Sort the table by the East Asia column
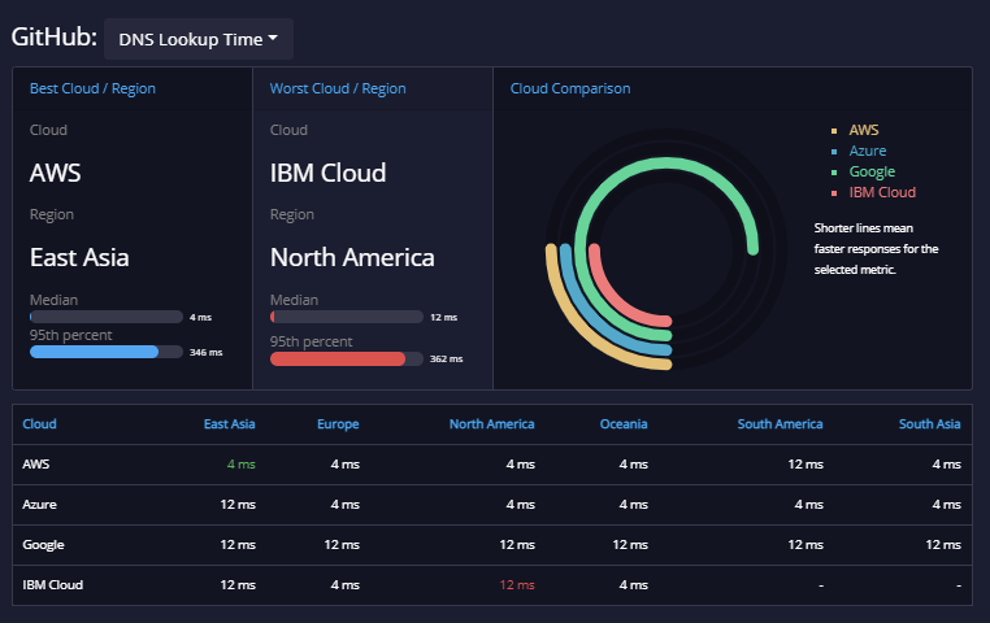This screenshot has height=624, width=990. (x=229, y=424)
